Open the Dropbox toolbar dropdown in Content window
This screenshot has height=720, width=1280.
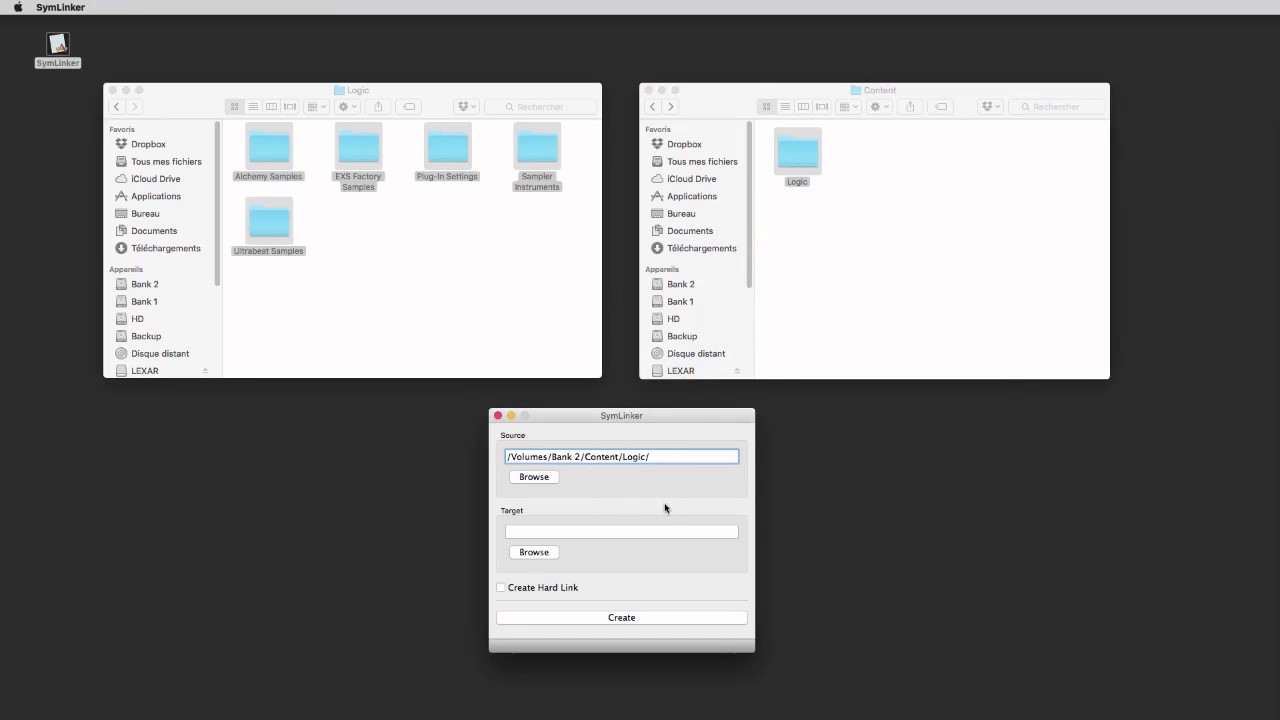pyautogui.click(x=991, y=107)
